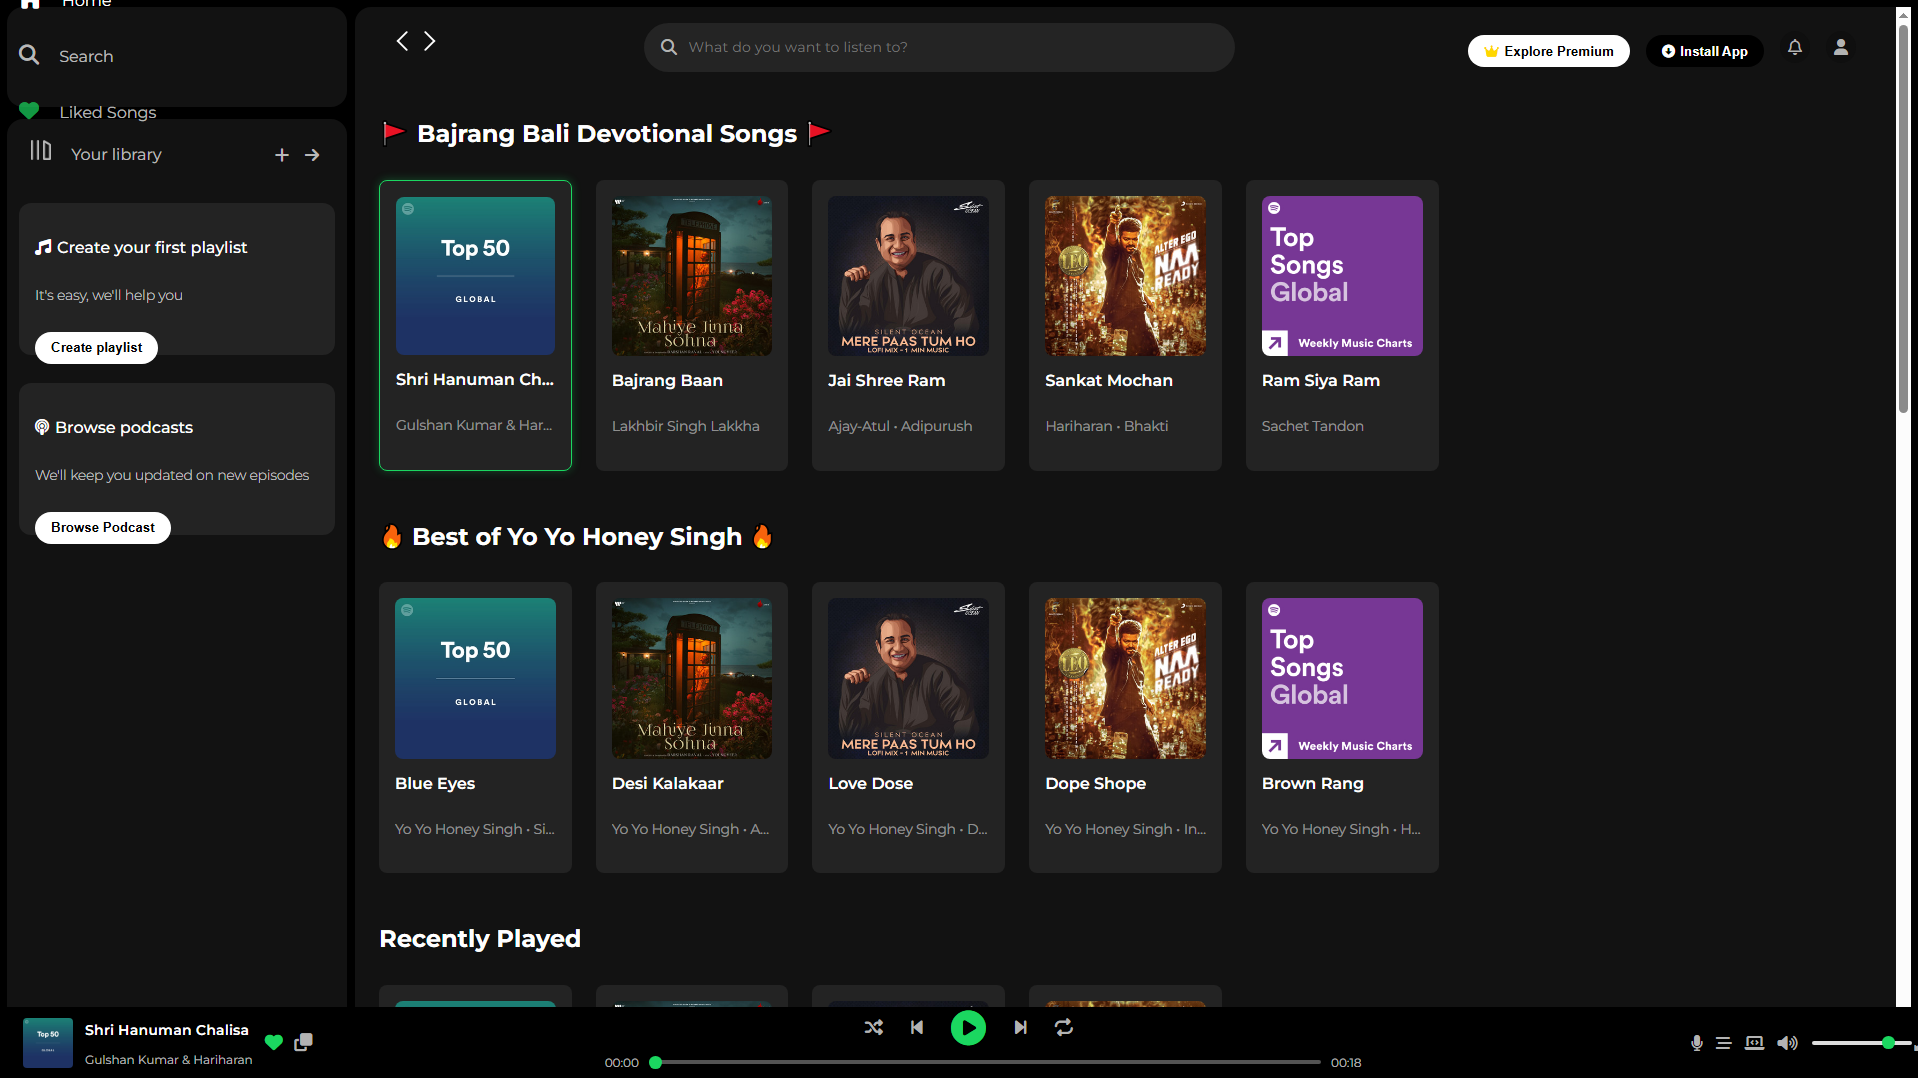Viewport: 1918px width, 1078px height.
Task: Click Browse Podcast button
Action: tap(103, 527)
